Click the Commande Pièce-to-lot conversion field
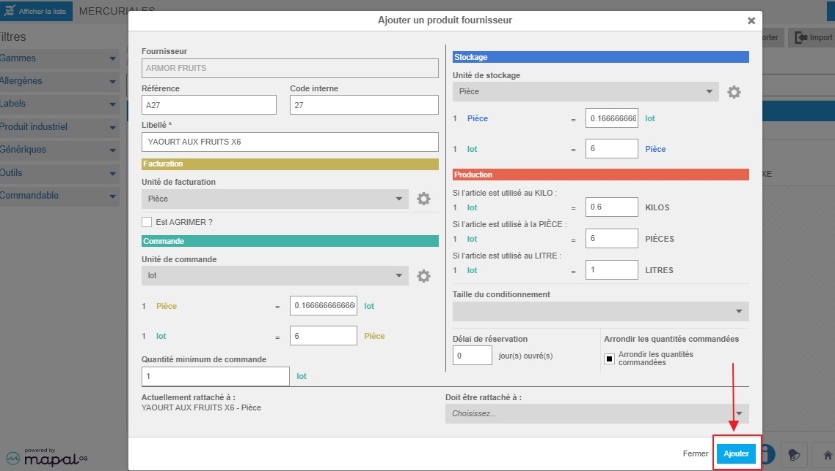835x471 pixels. coord(323,306)
